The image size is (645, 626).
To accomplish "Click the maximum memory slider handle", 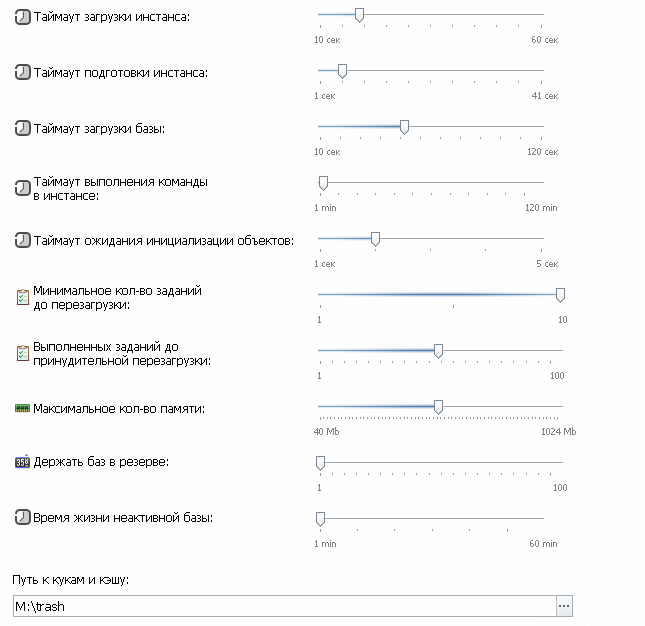I will [438, 407].
